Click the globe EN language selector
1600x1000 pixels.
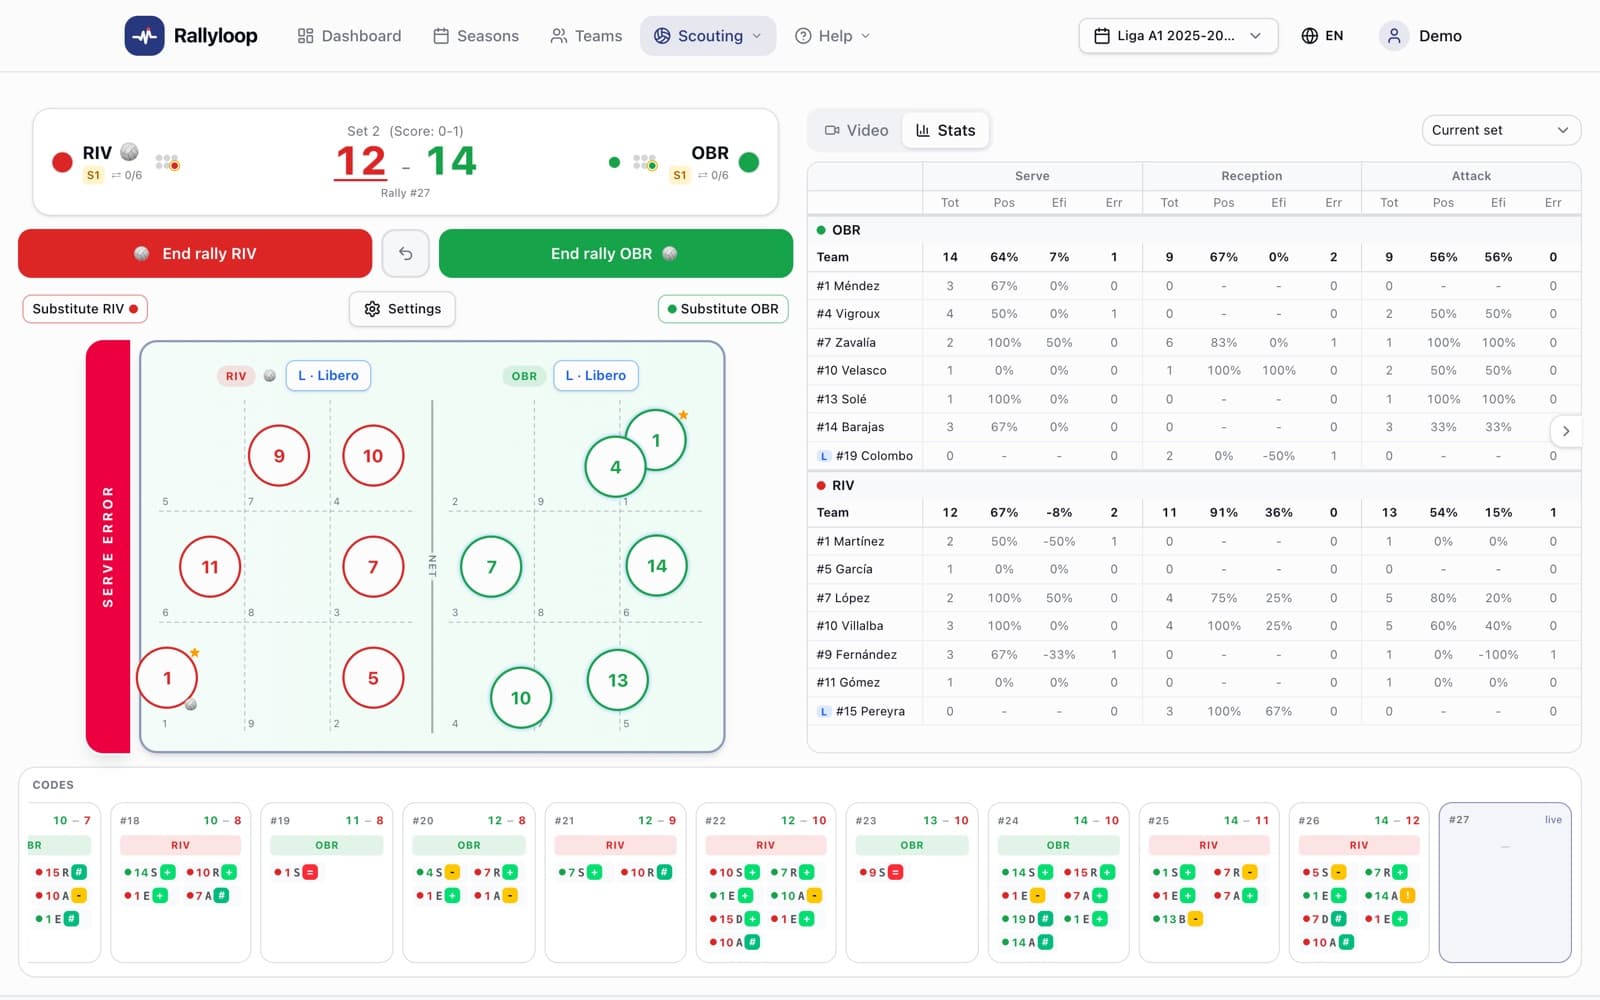pyautogui.click(x=1322, y=36)
